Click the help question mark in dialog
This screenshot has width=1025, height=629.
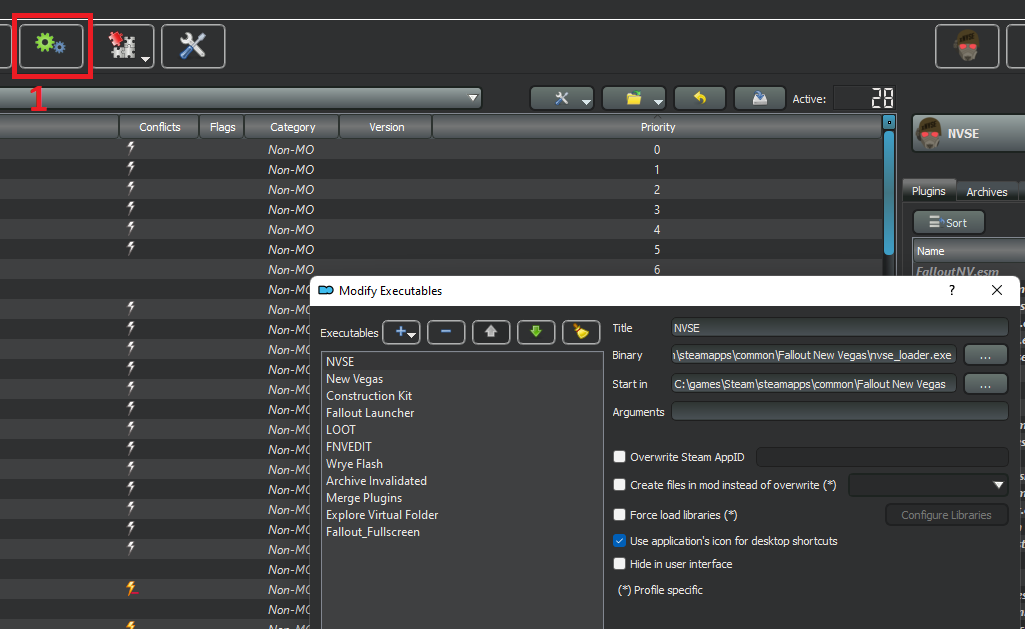[x=952, y=290]
